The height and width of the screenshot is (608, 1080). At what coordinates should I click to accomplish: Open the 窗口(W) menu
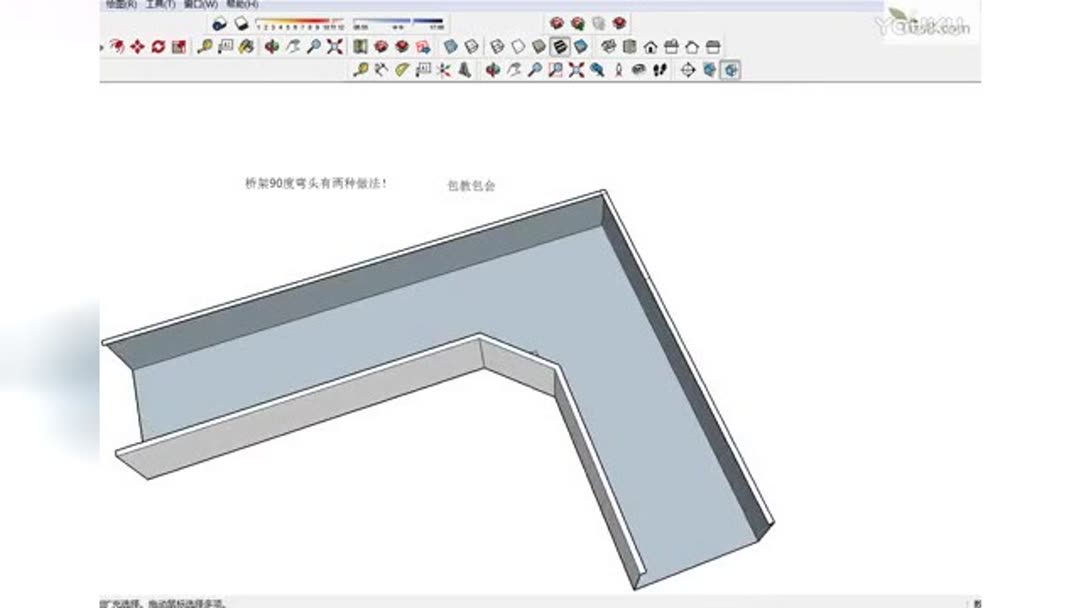pyautogui.click(x=198, y=5)
